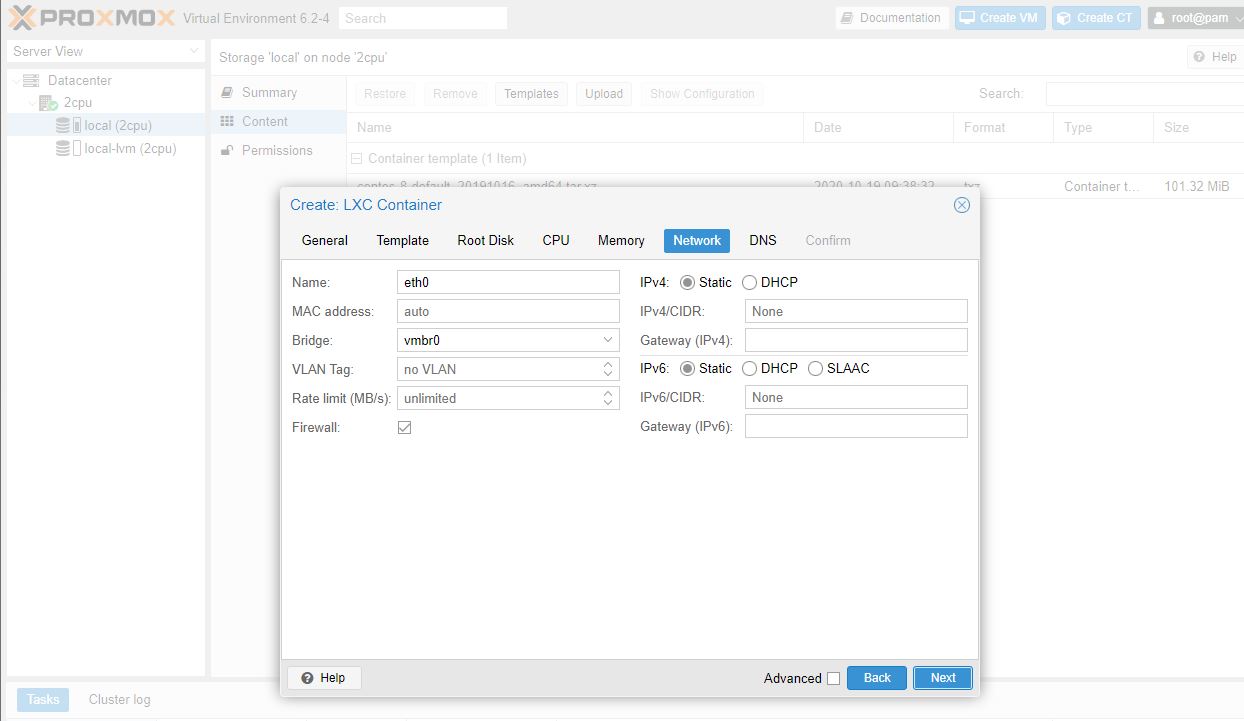Screen dimensions: 1244x721
Task: Click the Datacenter server icon
Action: pos(31,80)
